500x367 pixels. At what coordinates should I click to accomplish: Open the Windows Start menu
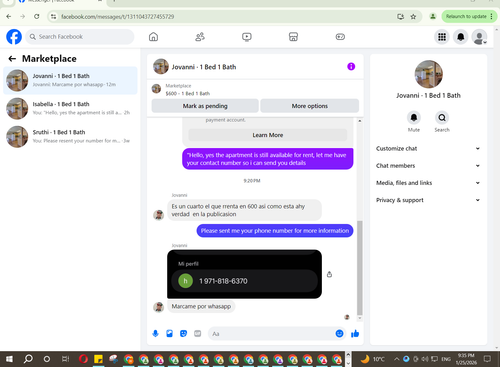click(9, 359)
